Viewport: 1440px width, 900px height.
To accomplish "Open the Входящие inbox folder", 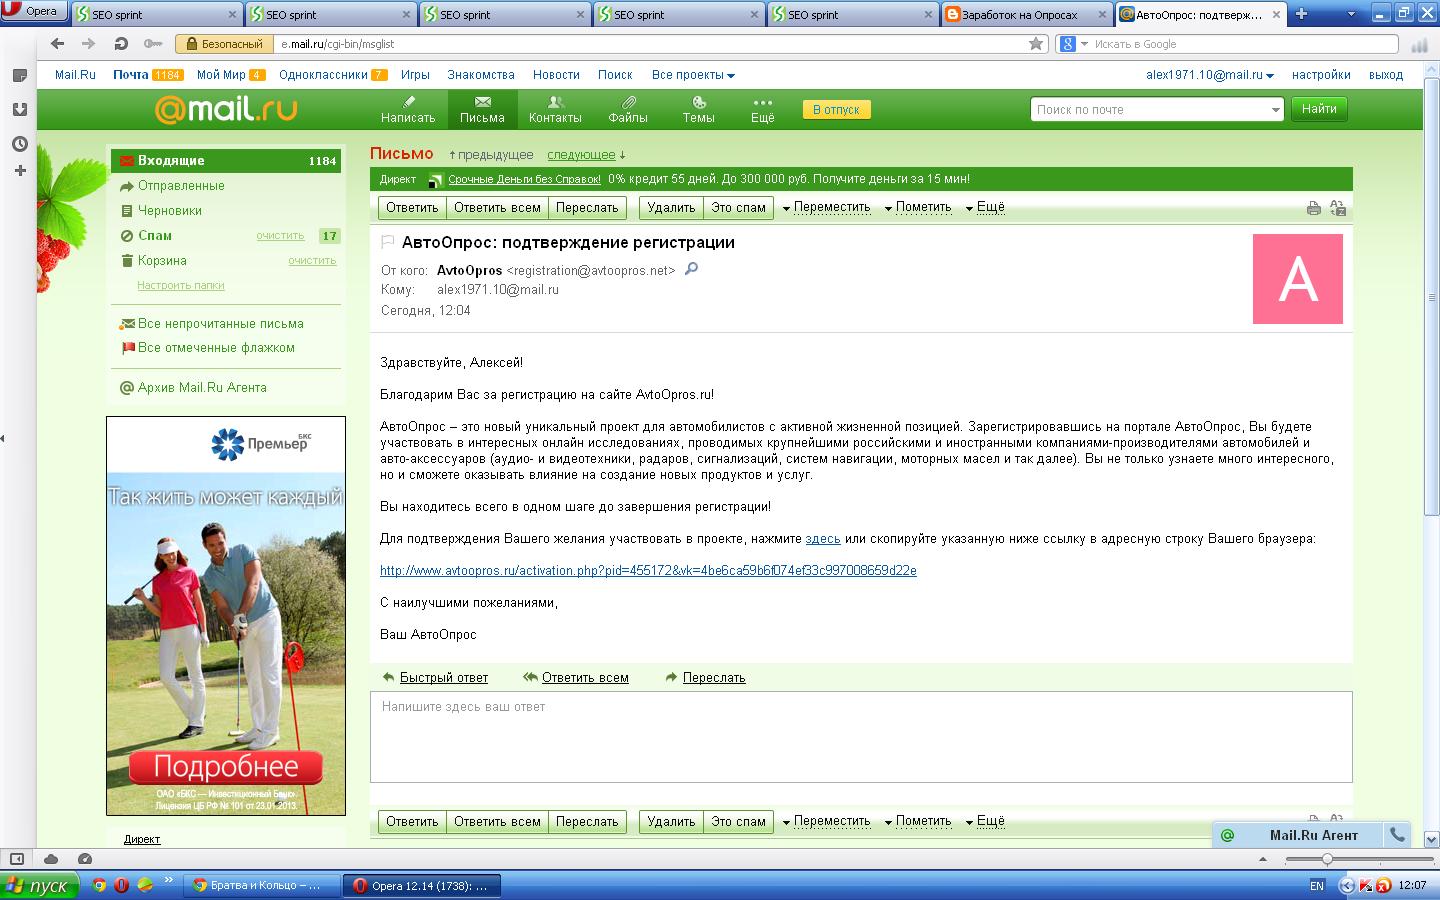I will pyautogui.click(x=226, y=161).
